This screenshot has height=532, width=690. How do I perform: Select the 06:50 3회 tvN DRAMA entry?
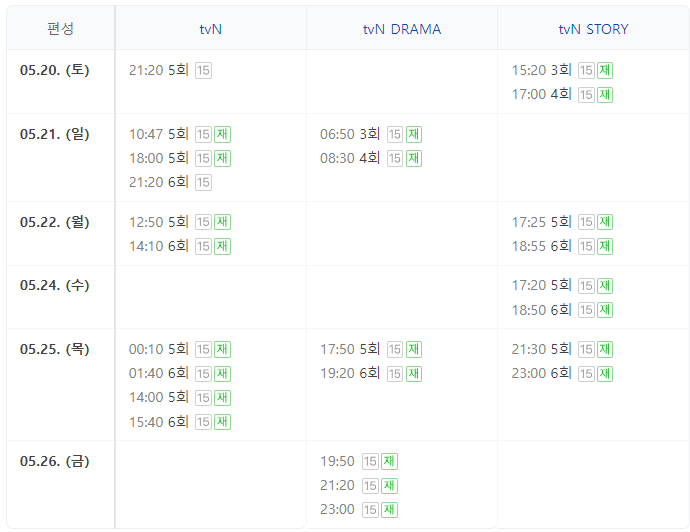tap(350, 134)
